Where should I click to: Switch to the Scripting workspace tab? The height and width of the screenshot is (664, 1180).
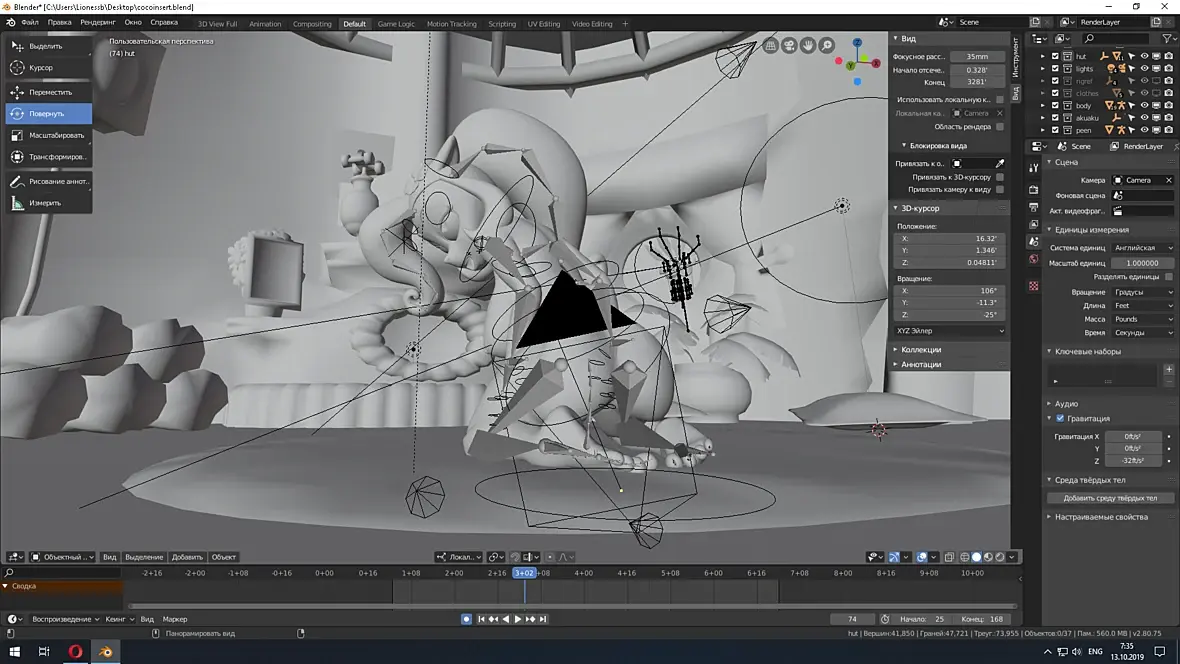[502, 24]
